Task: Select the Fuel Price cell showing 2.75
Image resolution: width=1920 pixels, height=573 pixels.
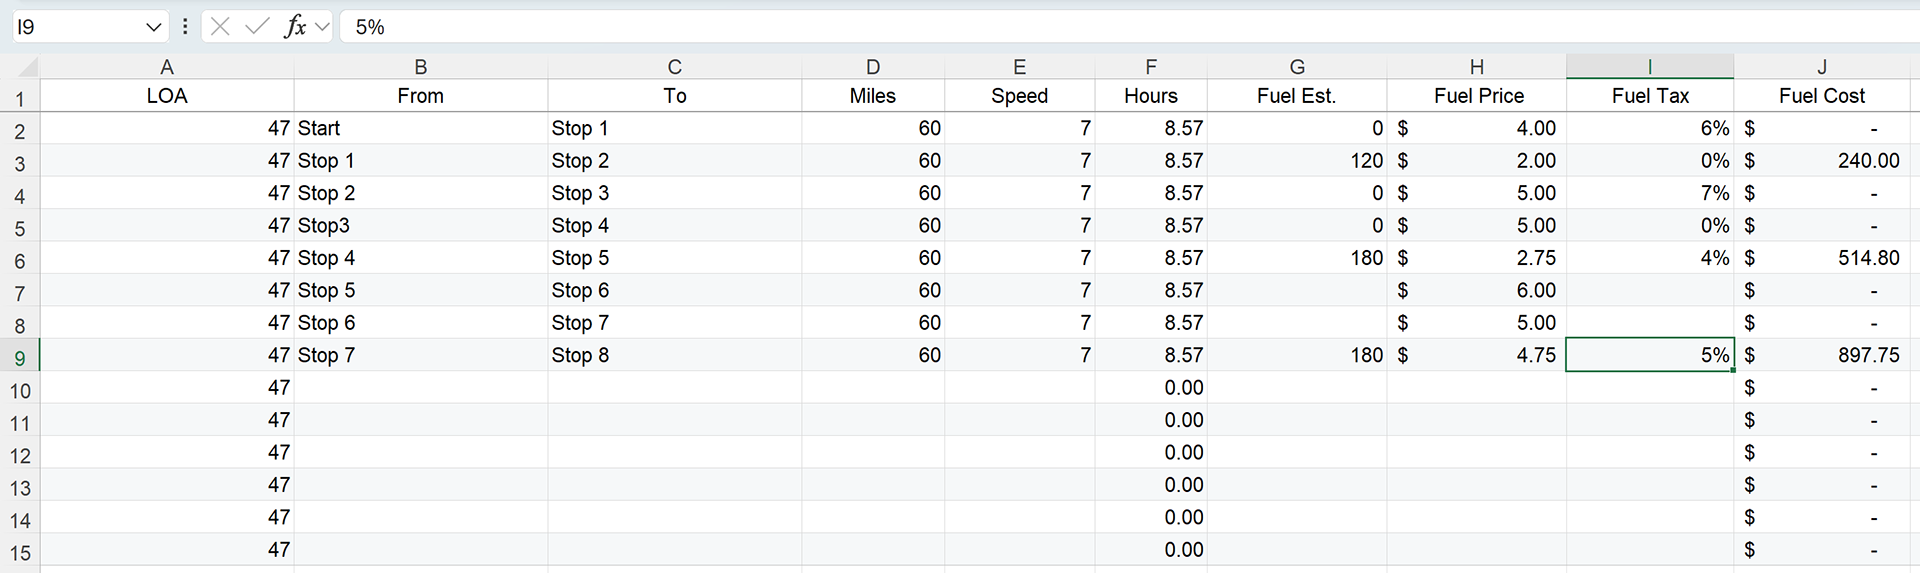Action: click(x=1477, y=258)
